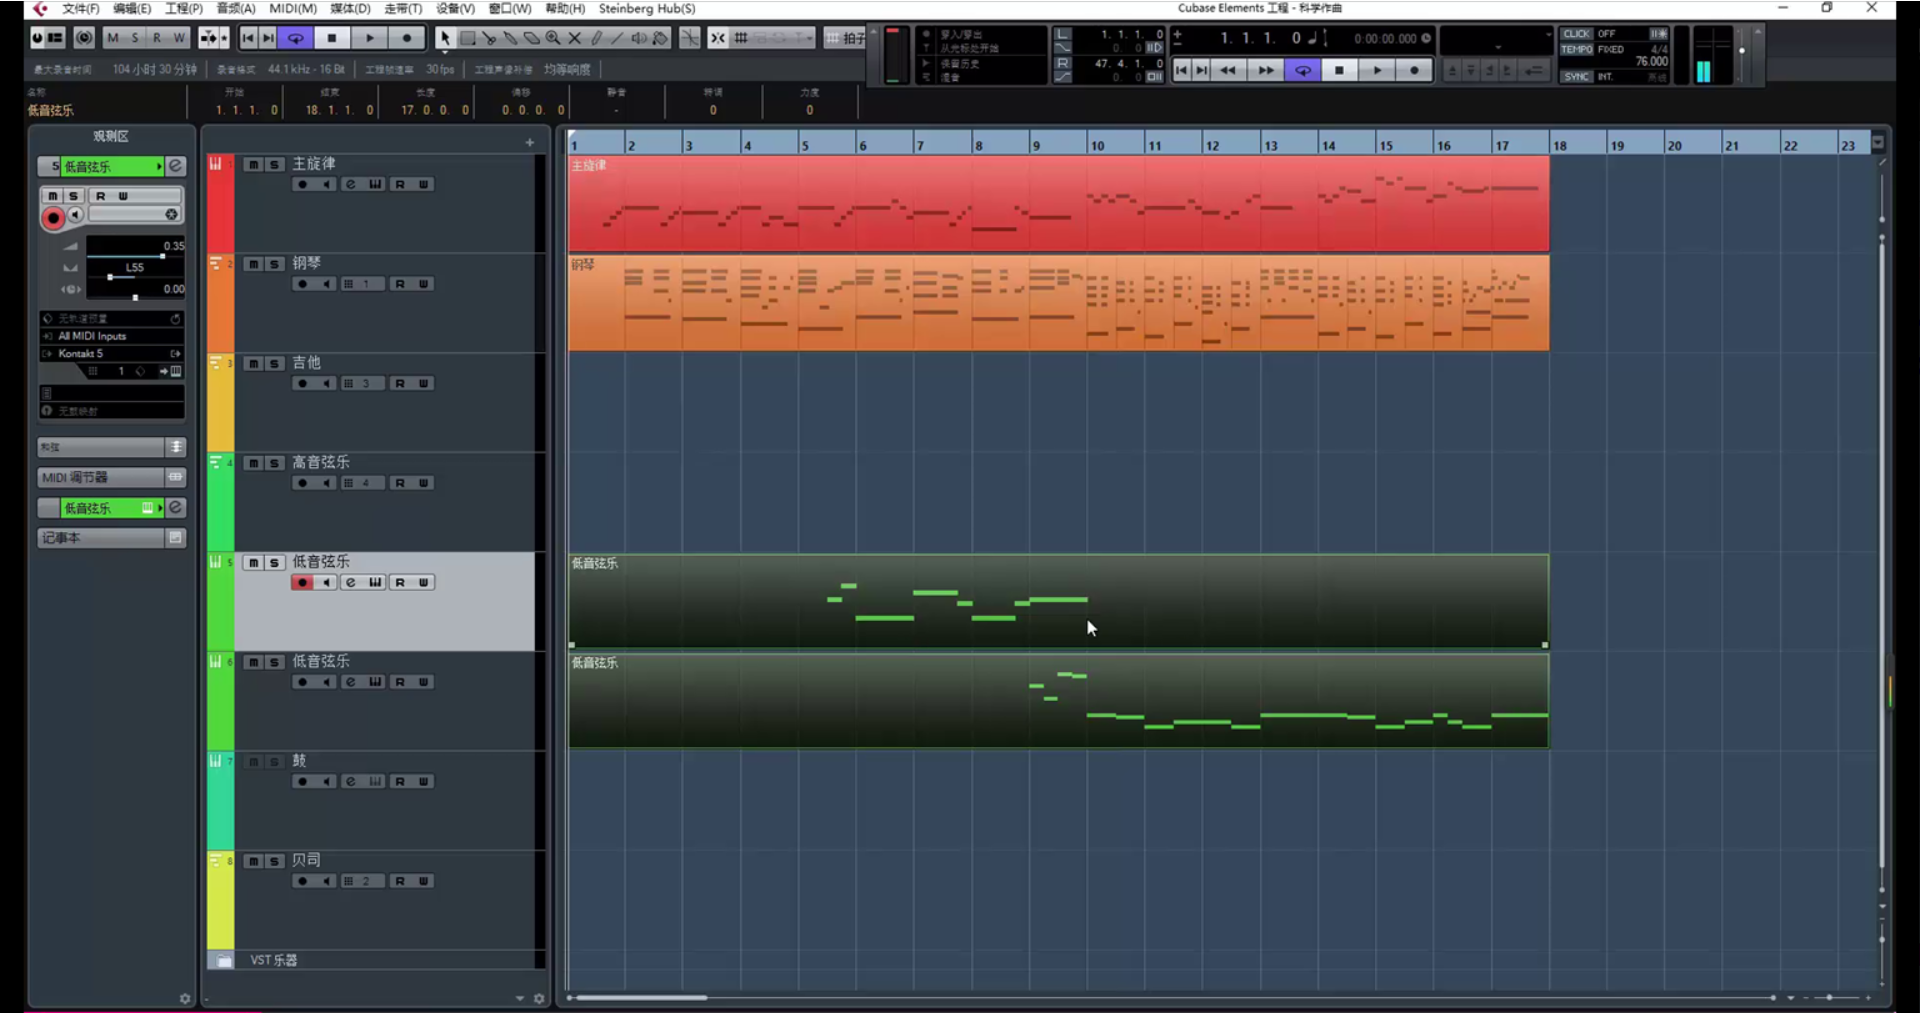This screenshot has height=1013, width=1920.
Task: Open 设备(V) menu
Action: point(455,8)
